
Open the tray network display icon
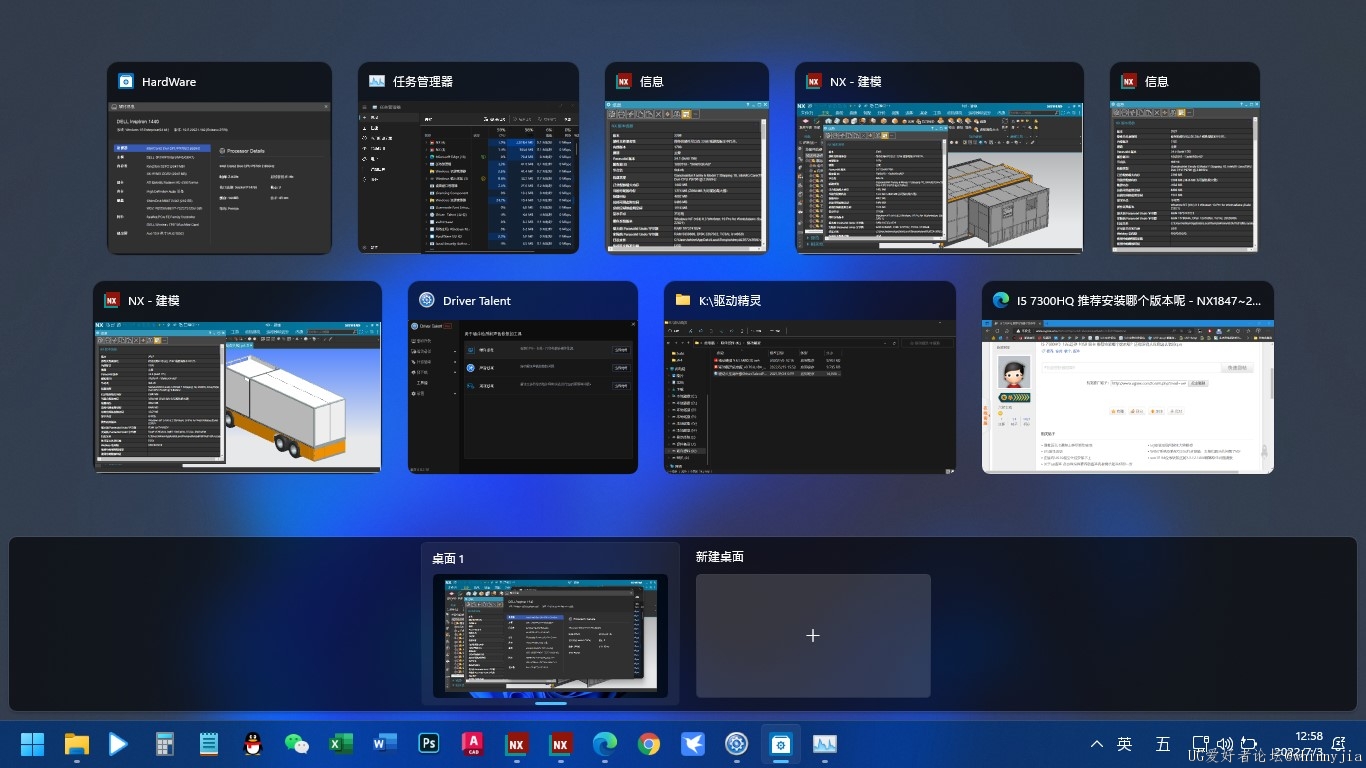coord(1201,744)
